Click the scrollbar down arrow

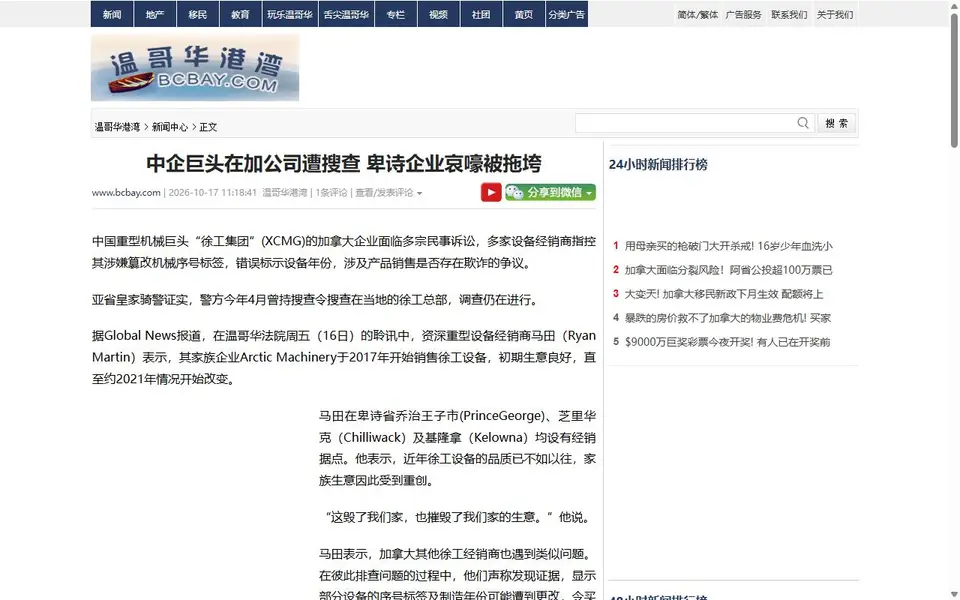point(954,594)
